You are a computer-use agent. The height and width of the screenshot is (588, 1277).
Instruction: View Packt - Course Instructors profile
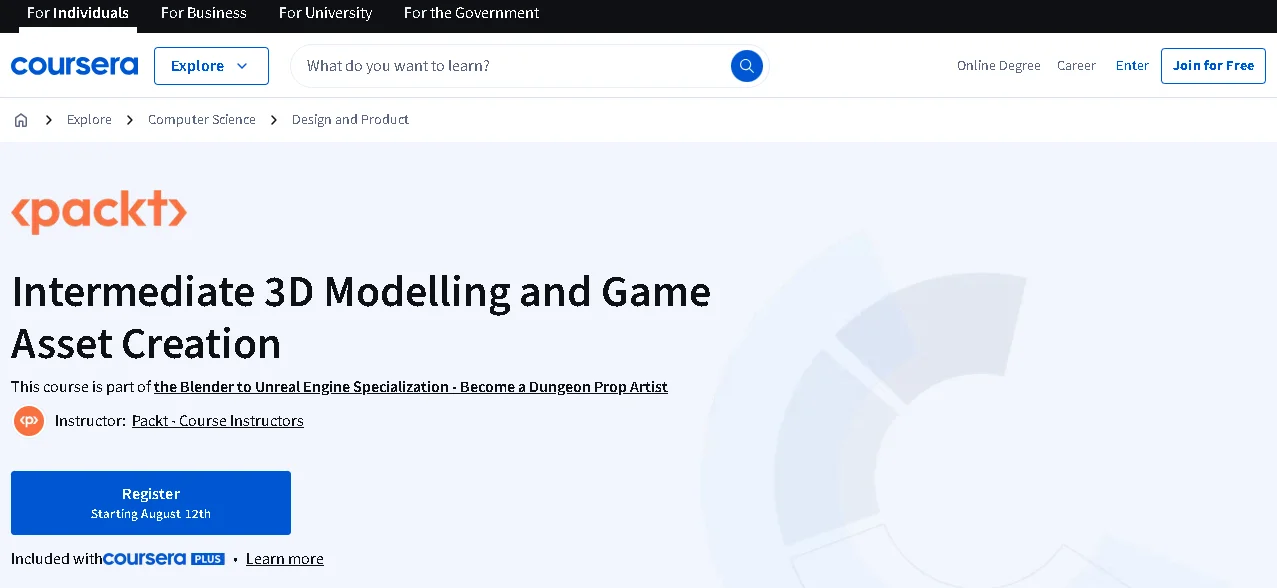tap(217, 420)
